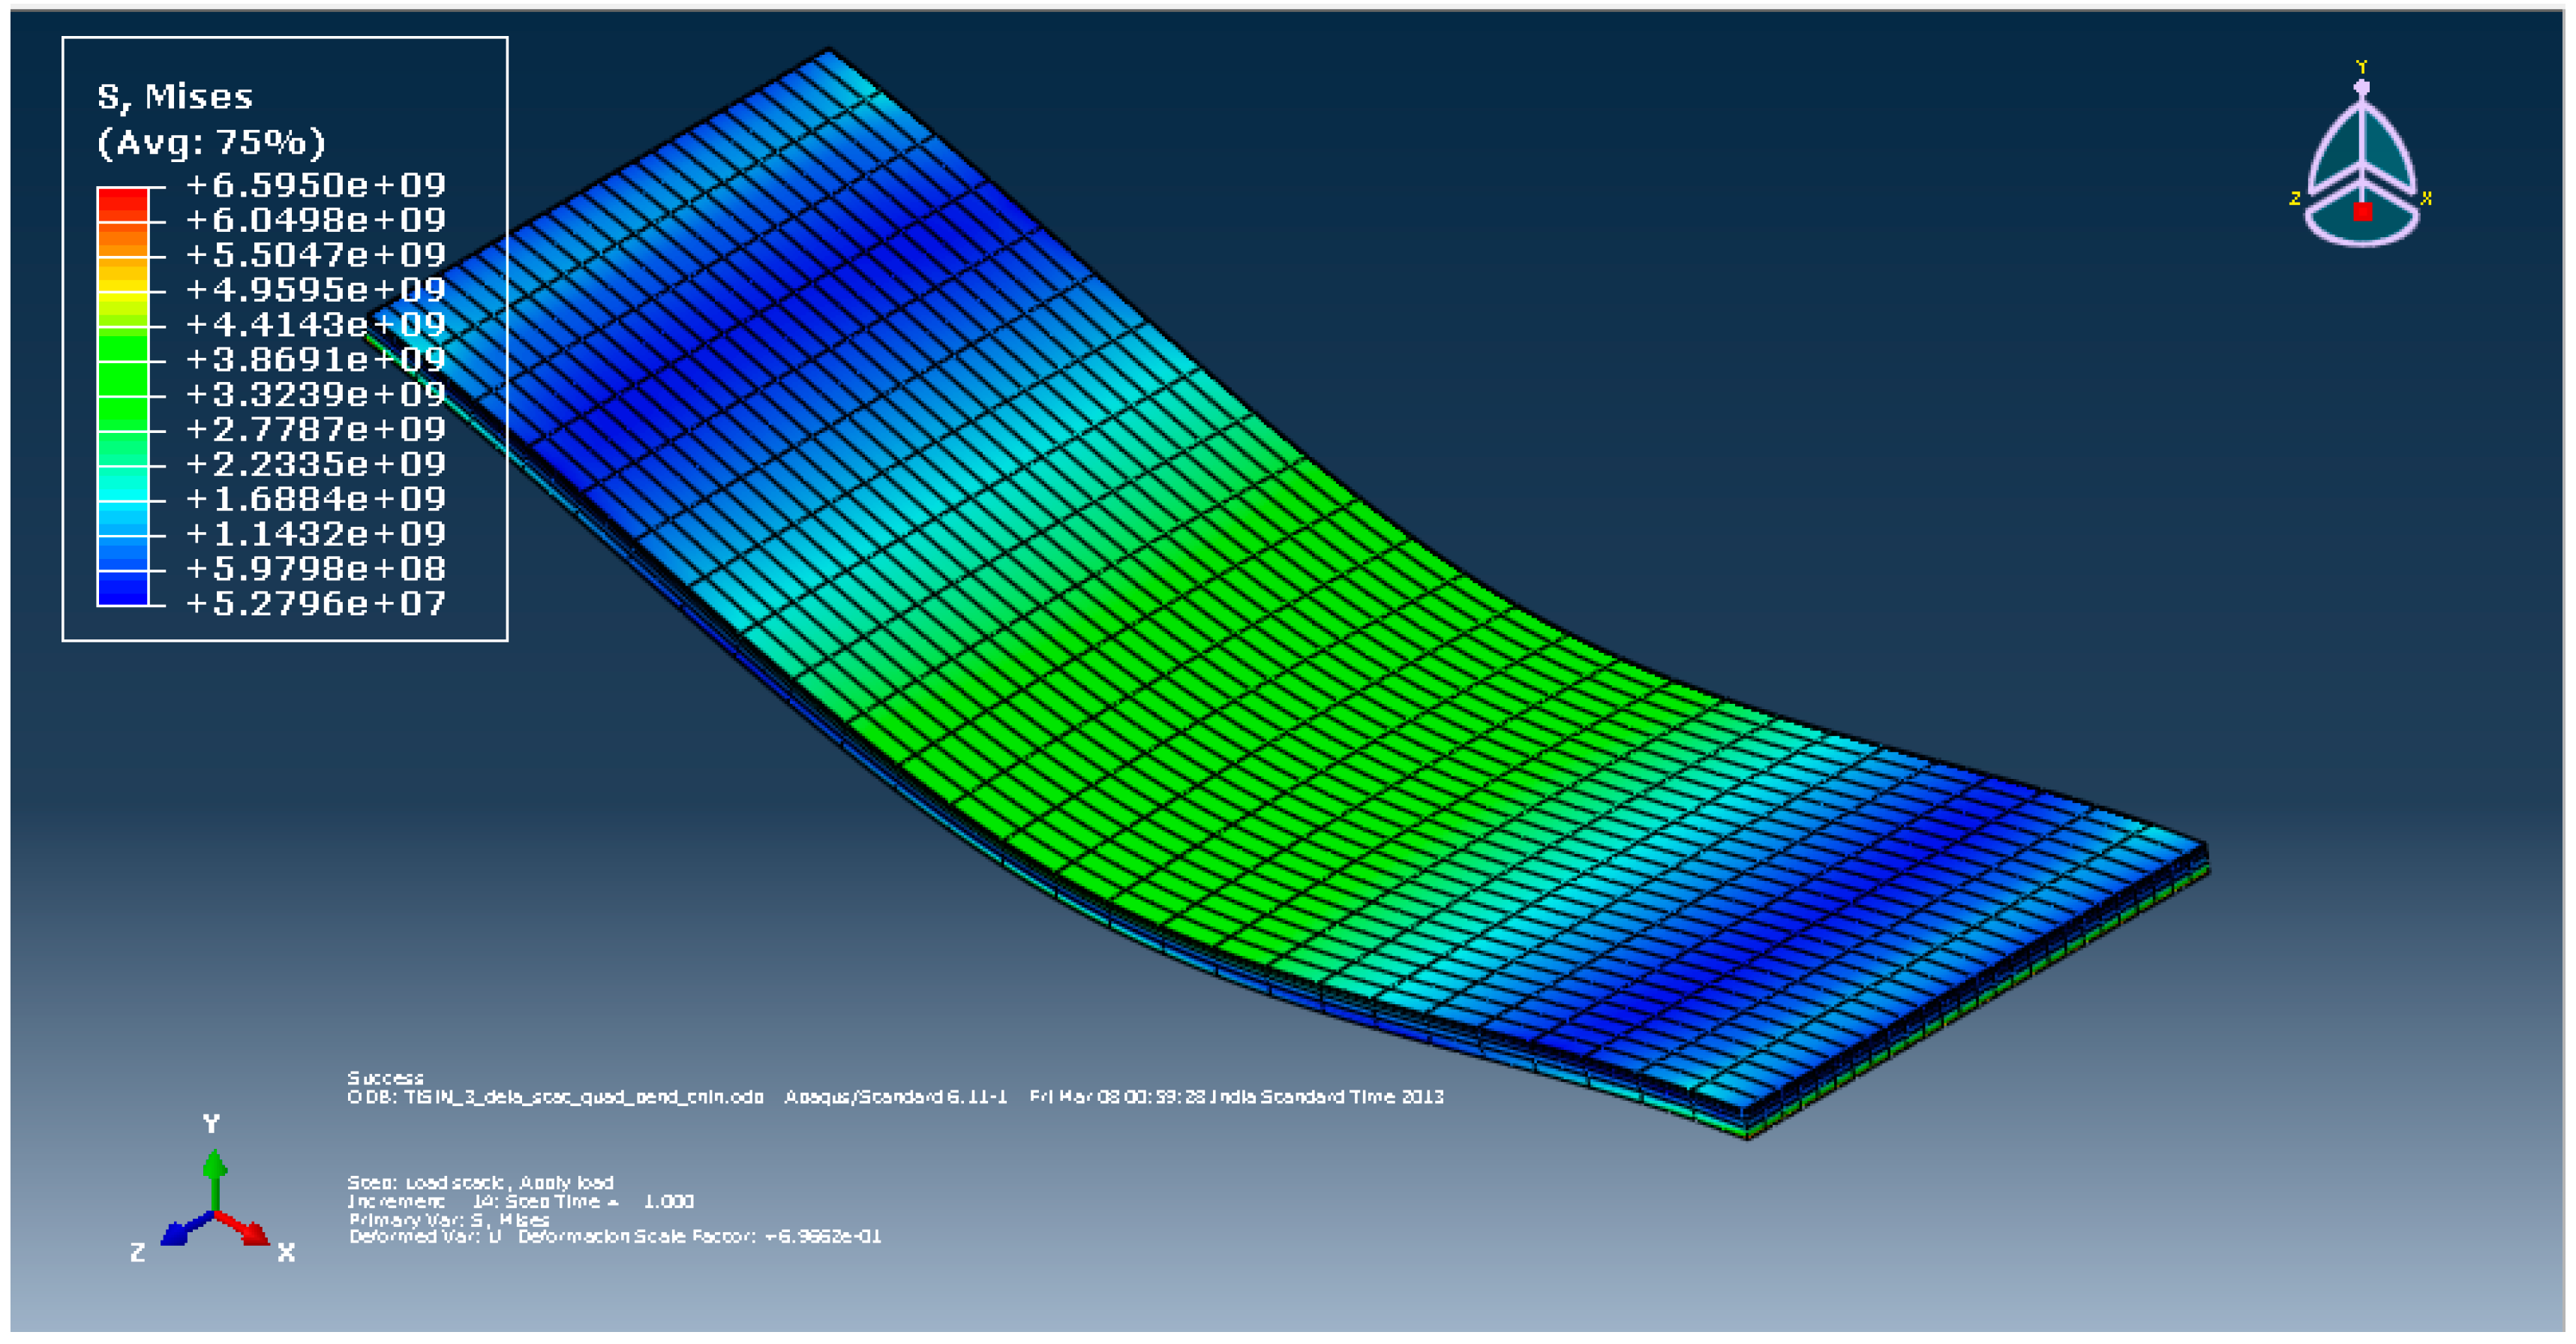Click the maximum value +6.5950e+09 in legend
Image resolution: width=2576 pixels, height=1344 pixels.
(315, 185)
